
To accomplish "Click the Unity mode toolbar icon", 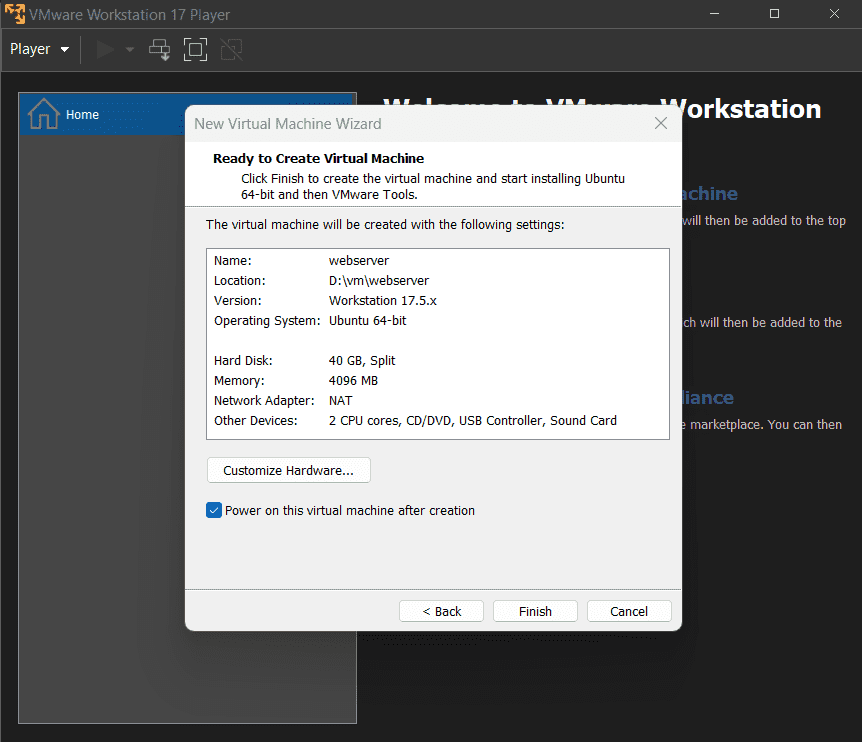I will pyautogui.click(x=231, y=49).
